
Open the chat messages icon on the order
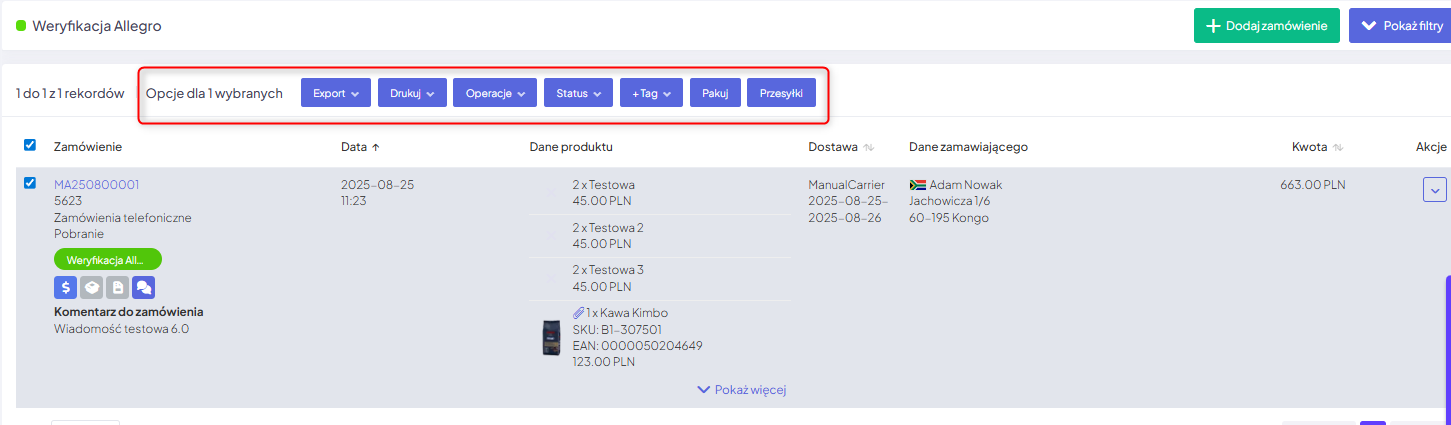tap(144, 288)
